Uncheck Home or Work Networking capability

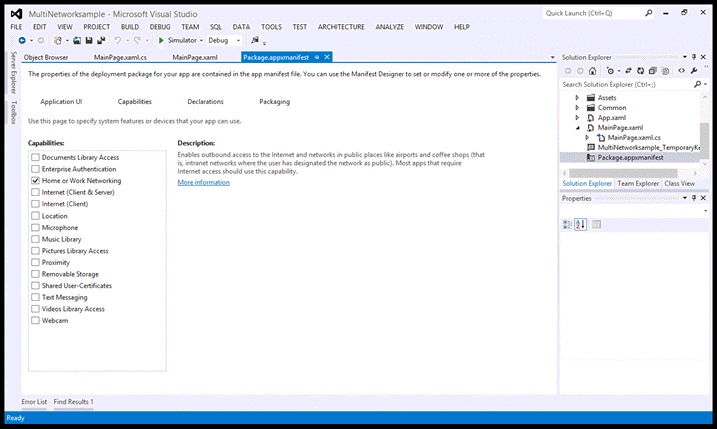coord(35,181)
